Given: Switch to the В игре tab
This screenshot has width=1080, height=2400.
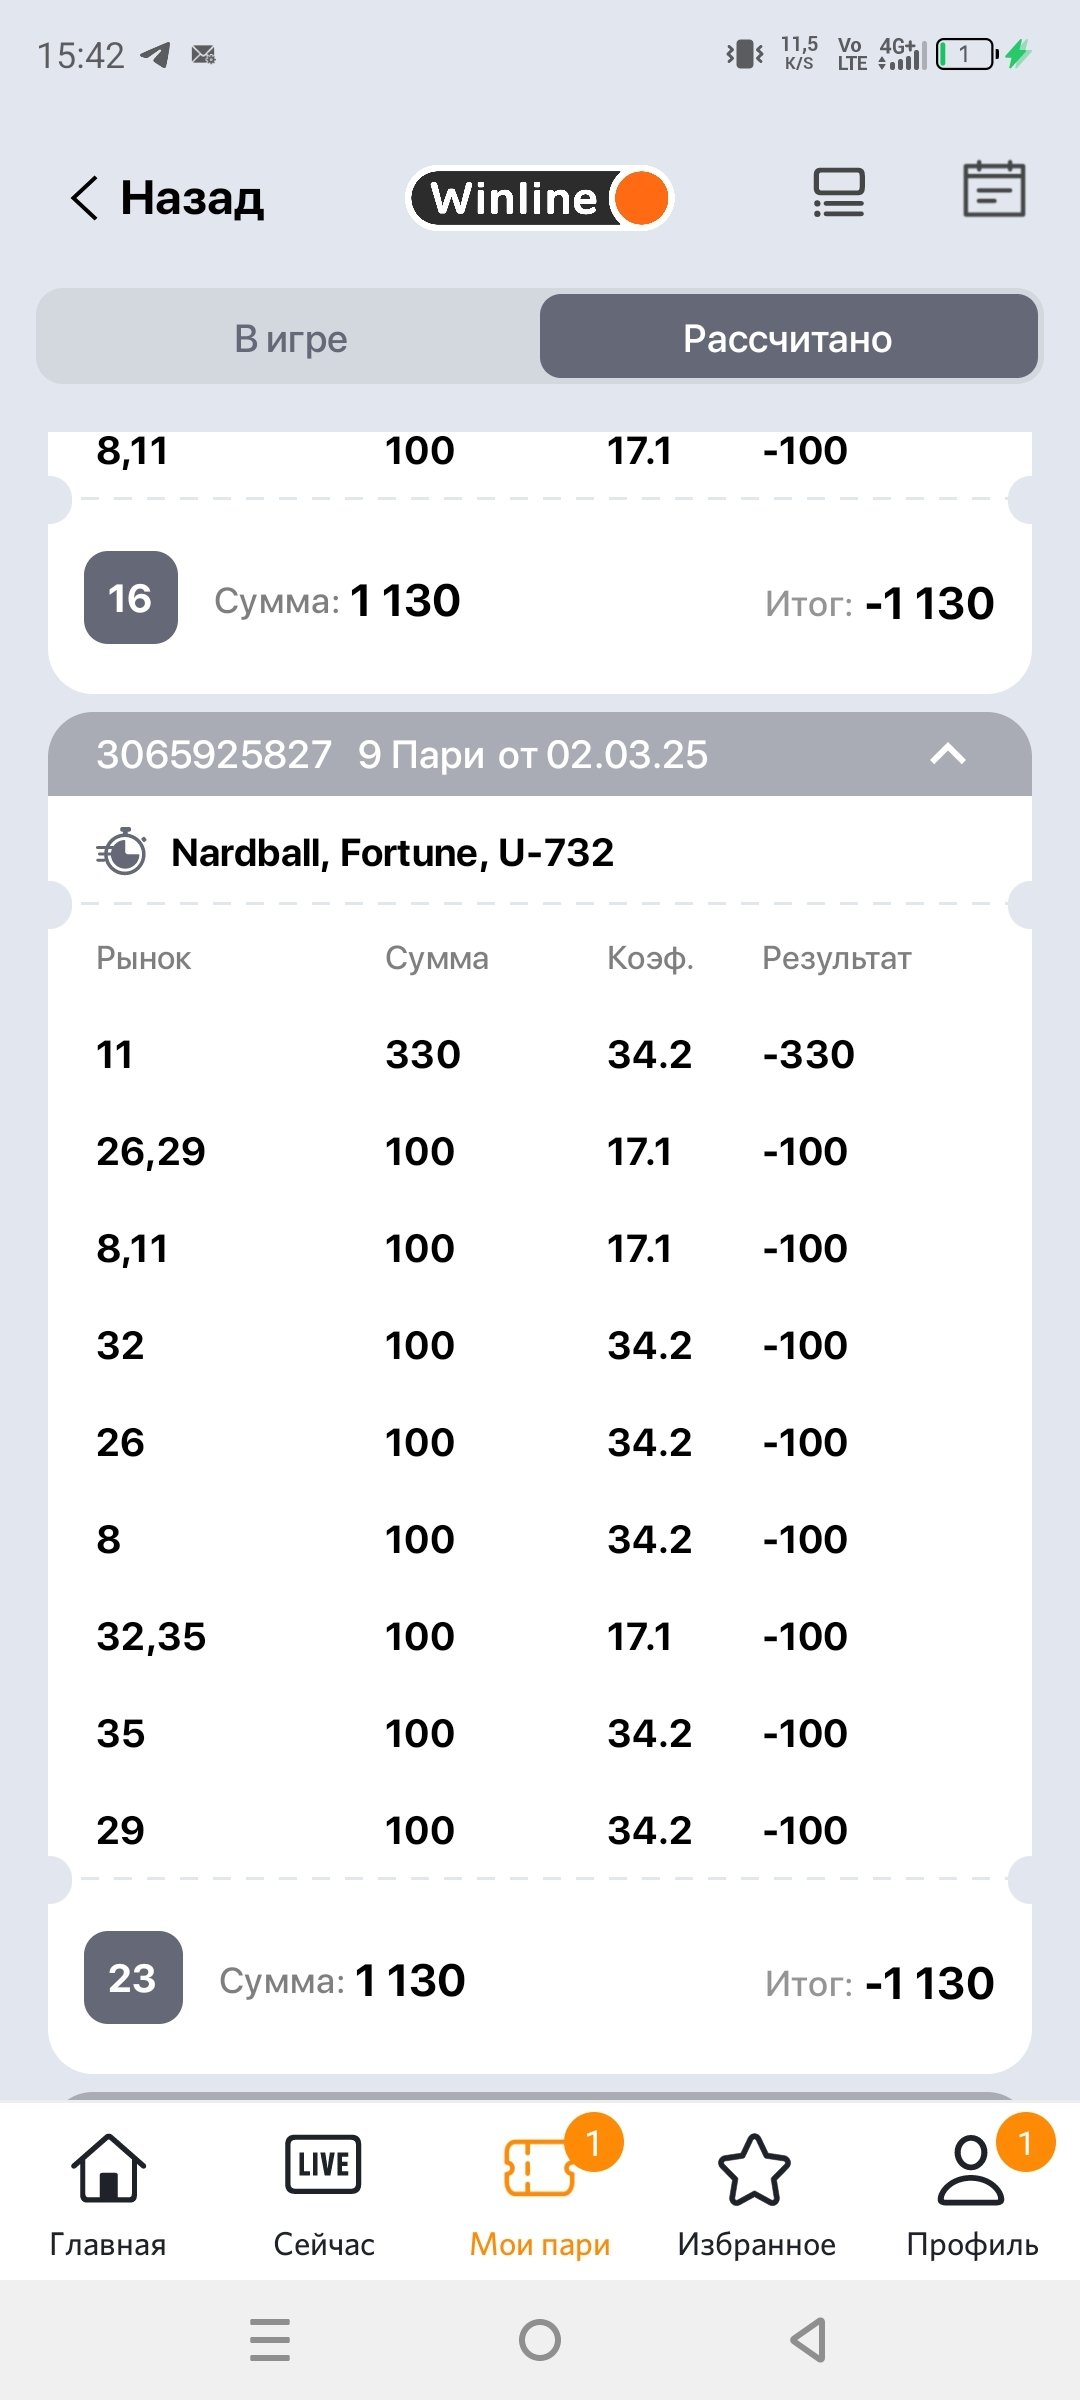Looking at the screenshot, I should [x=290, y=339].
